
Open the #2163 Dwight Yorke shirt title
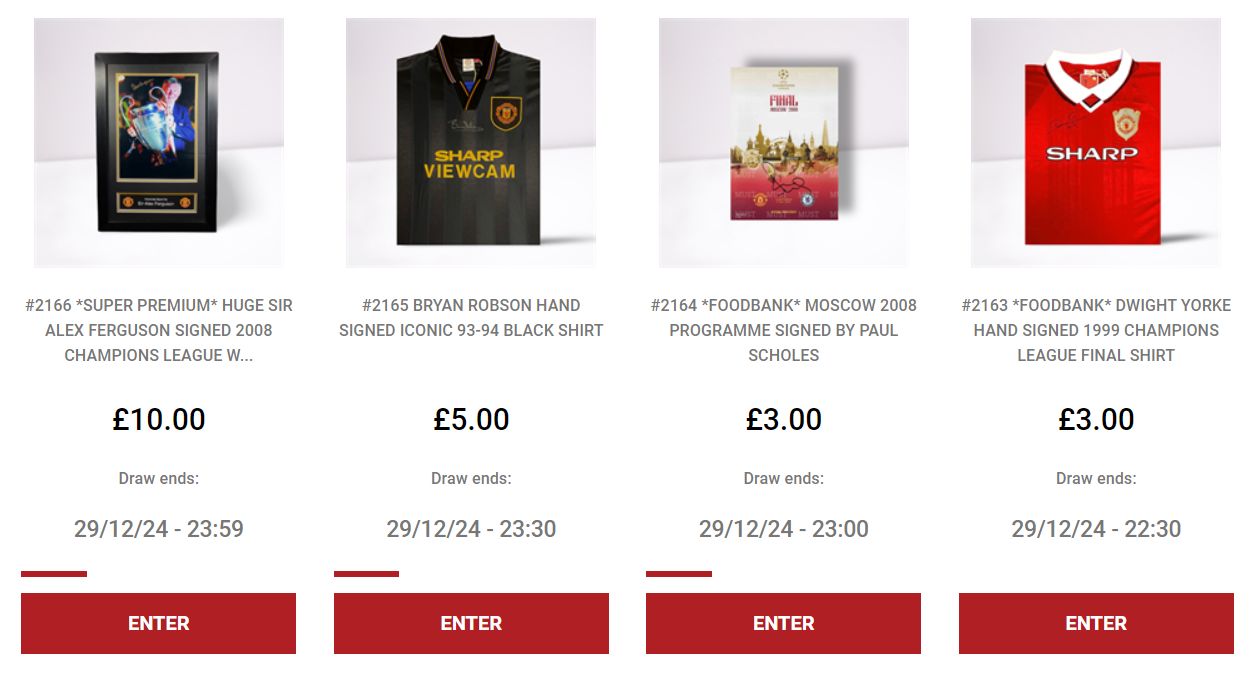[x=1096, y=330]
